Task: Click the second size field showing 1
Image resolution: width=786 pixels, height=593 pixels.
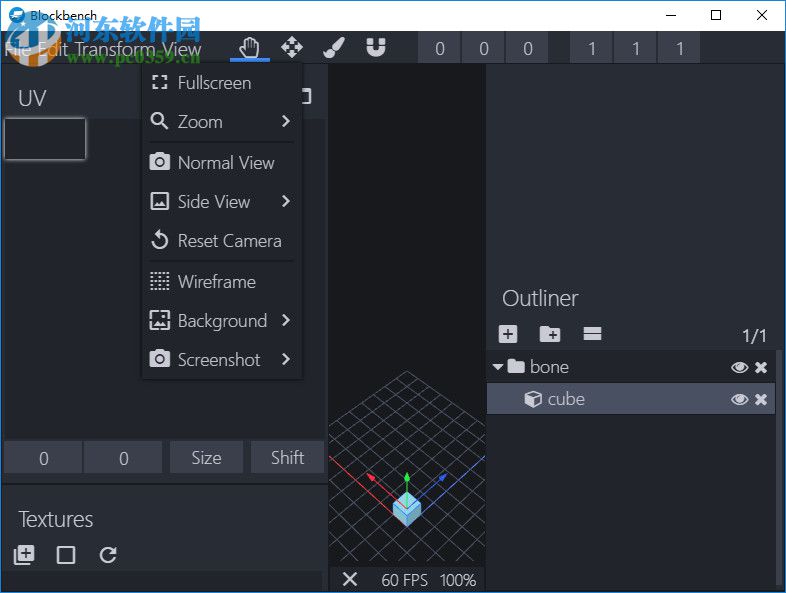Action: (x=636, y=49)
